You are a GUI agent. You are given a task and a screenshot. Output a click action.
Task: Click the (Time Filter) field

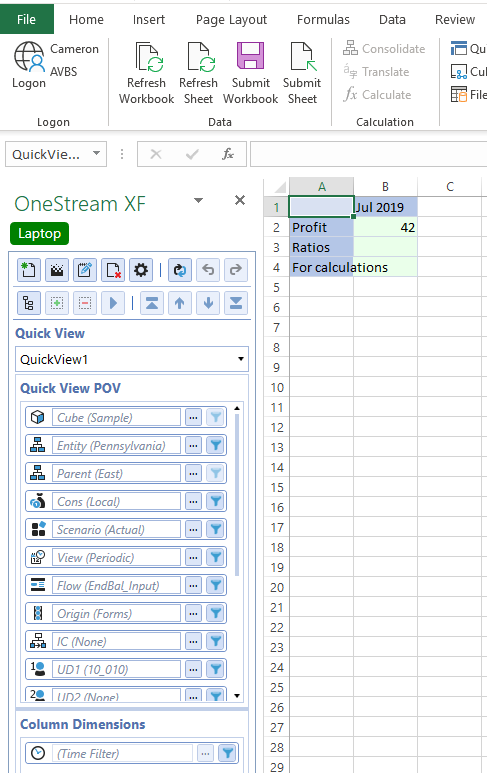(122, 753)
